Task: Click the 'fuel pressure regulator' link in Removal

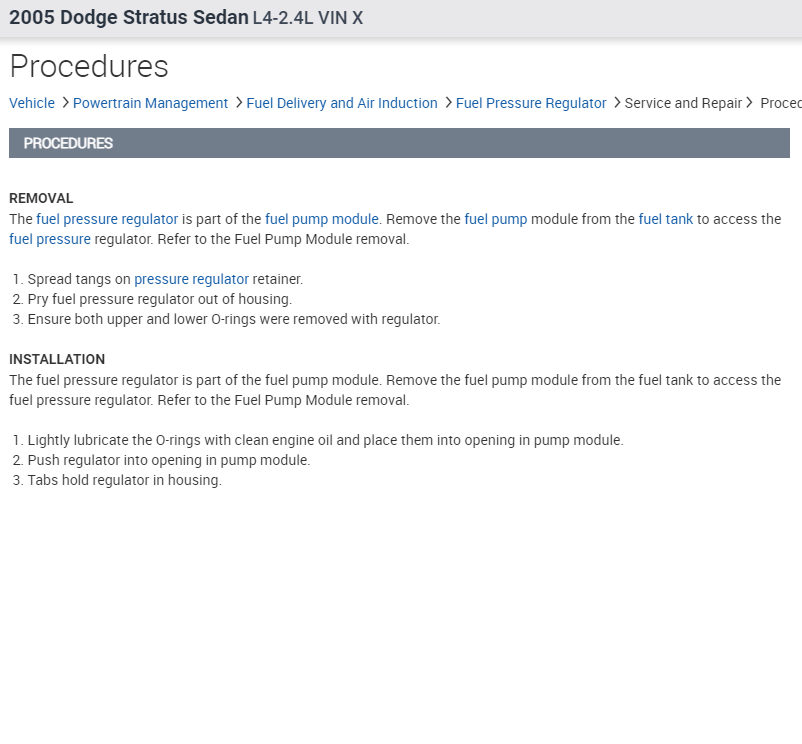Action: pos(107,219)
